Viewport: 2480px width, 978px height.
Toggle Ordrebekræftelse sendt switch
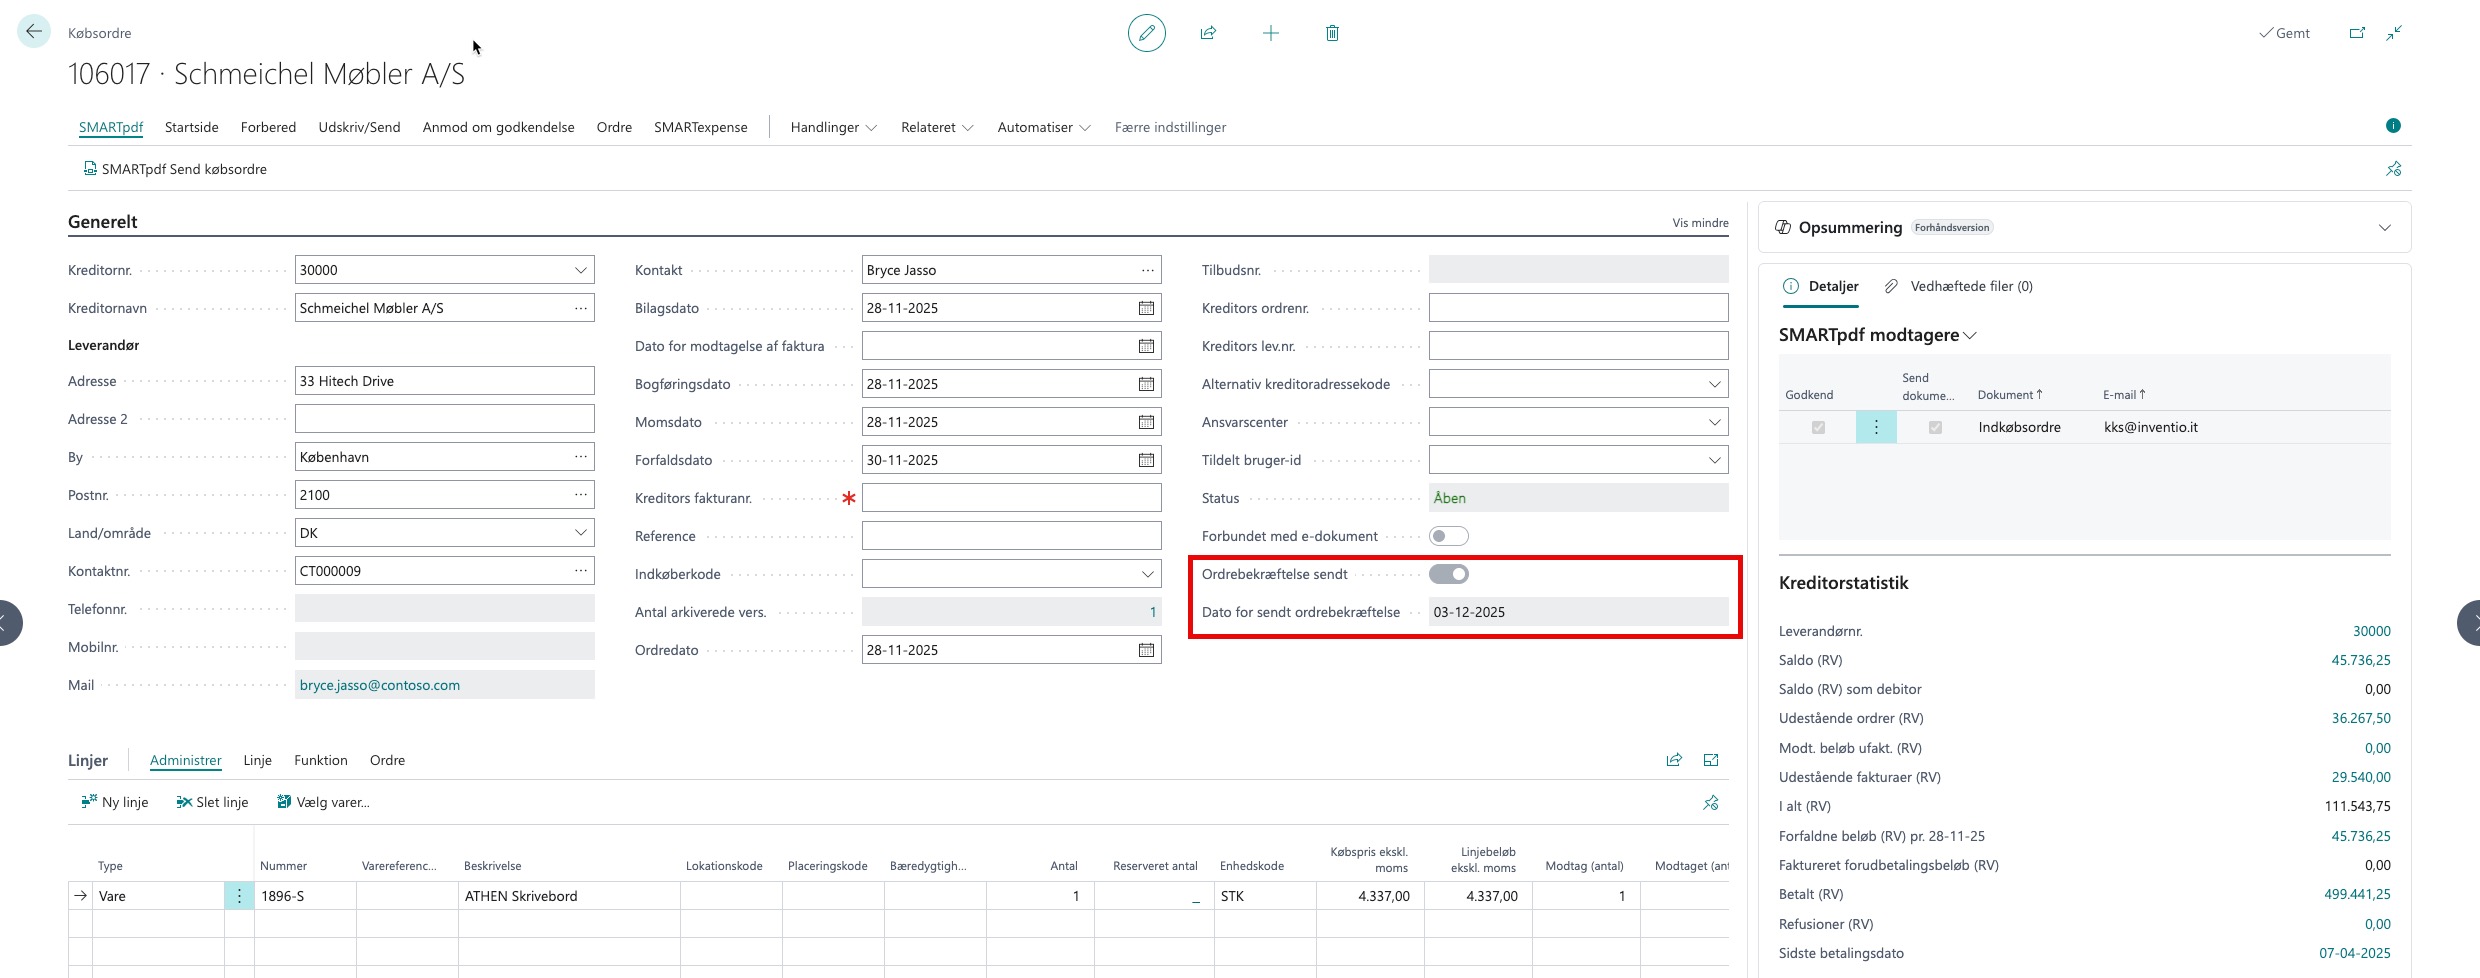(x=1448, y=574)
